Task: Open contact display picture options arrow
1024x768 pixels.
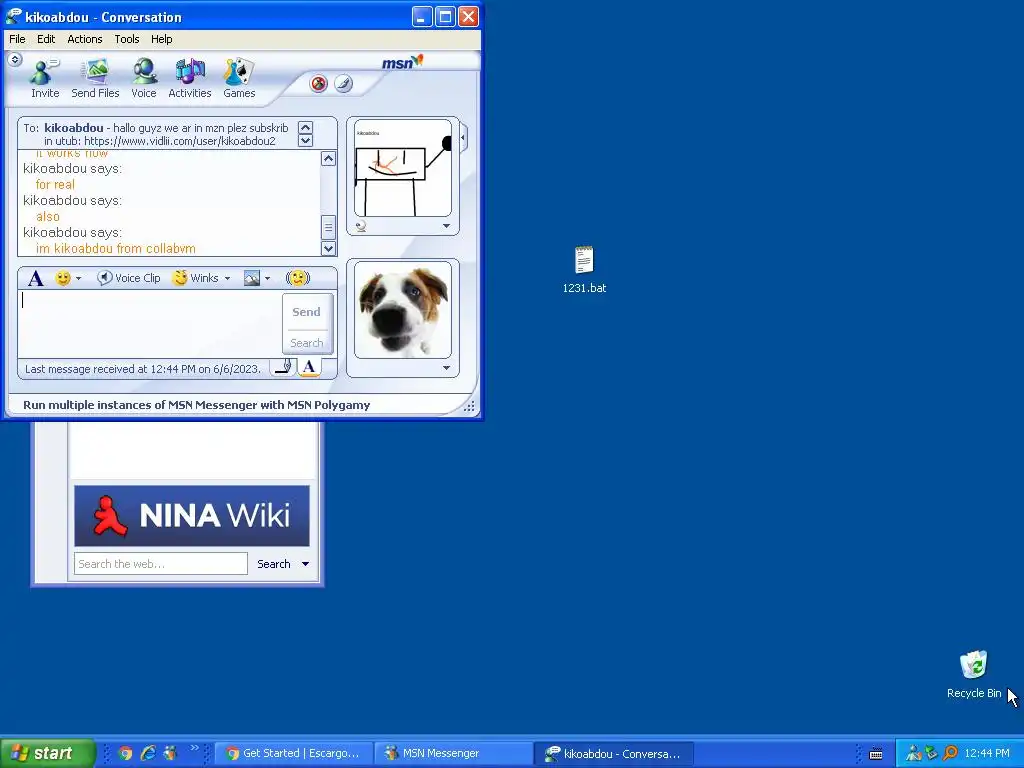Action: click(x=447, y=226)
